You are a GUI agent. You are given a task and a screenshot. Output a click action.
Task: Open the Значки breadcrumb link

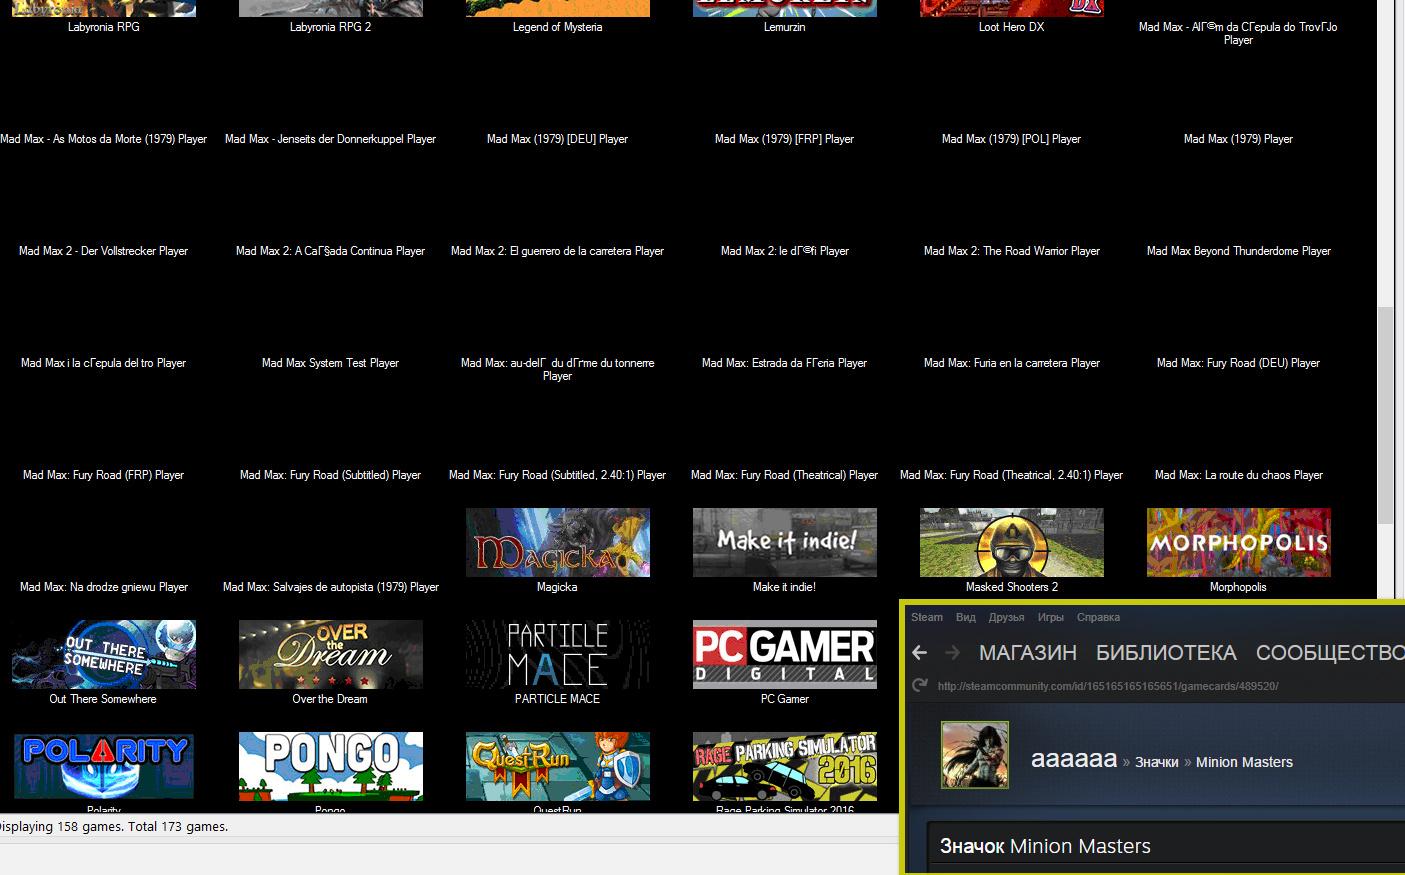pyautogui.click(x=1157, y=762)
